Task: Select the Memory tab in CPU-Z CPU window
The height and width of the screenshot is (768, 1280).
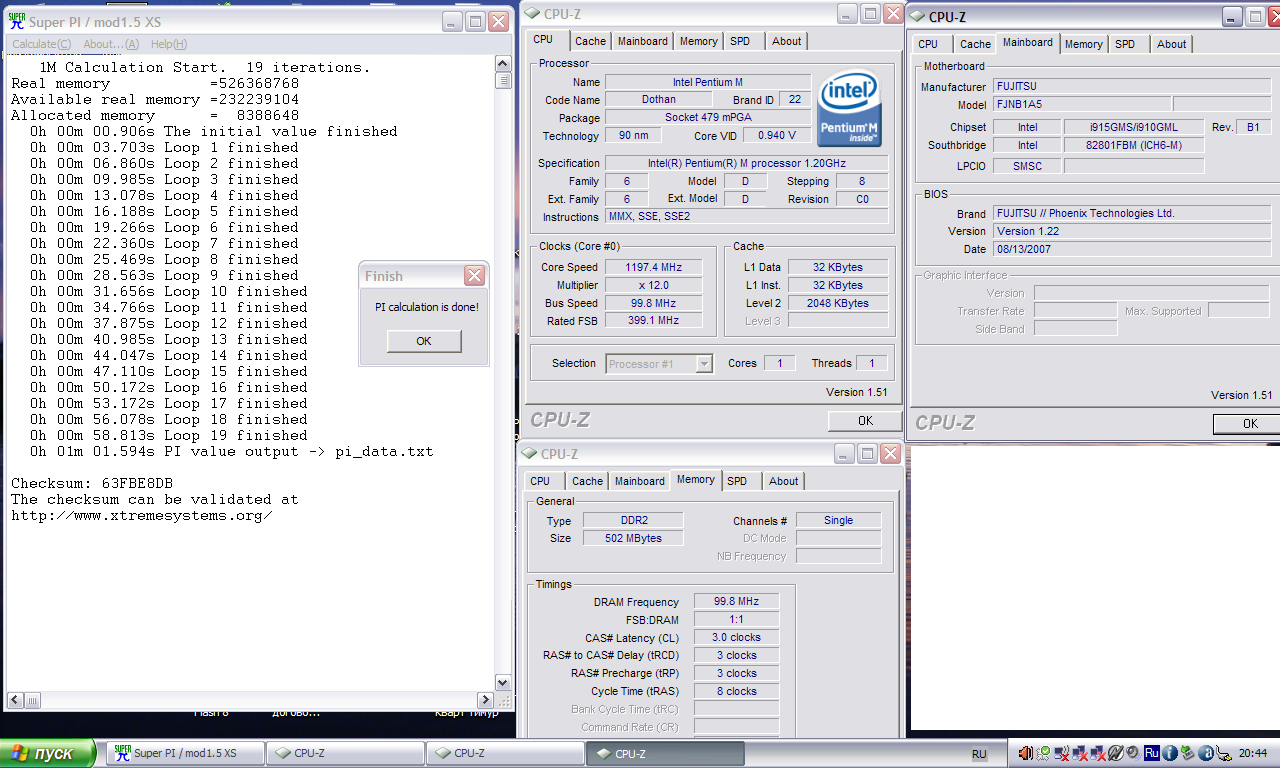Action: [x=698, y=41]
